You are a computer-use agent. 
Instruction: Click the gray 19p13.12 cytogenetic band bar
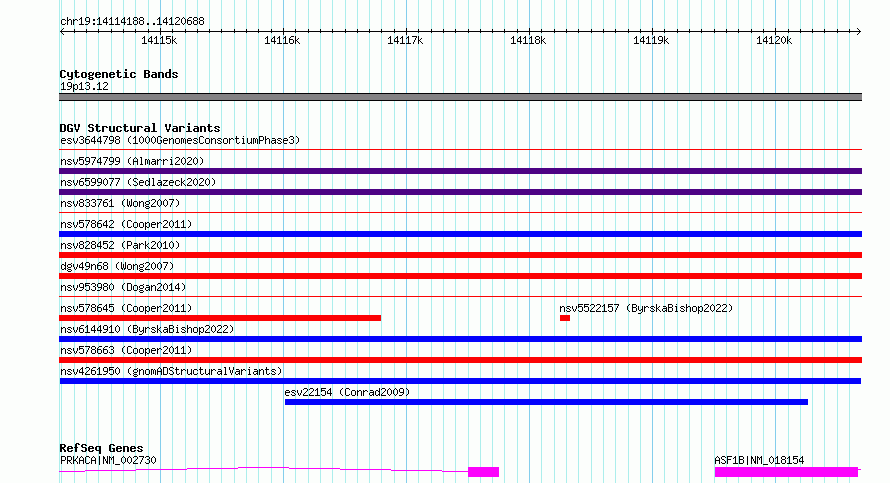coord(460,97)
